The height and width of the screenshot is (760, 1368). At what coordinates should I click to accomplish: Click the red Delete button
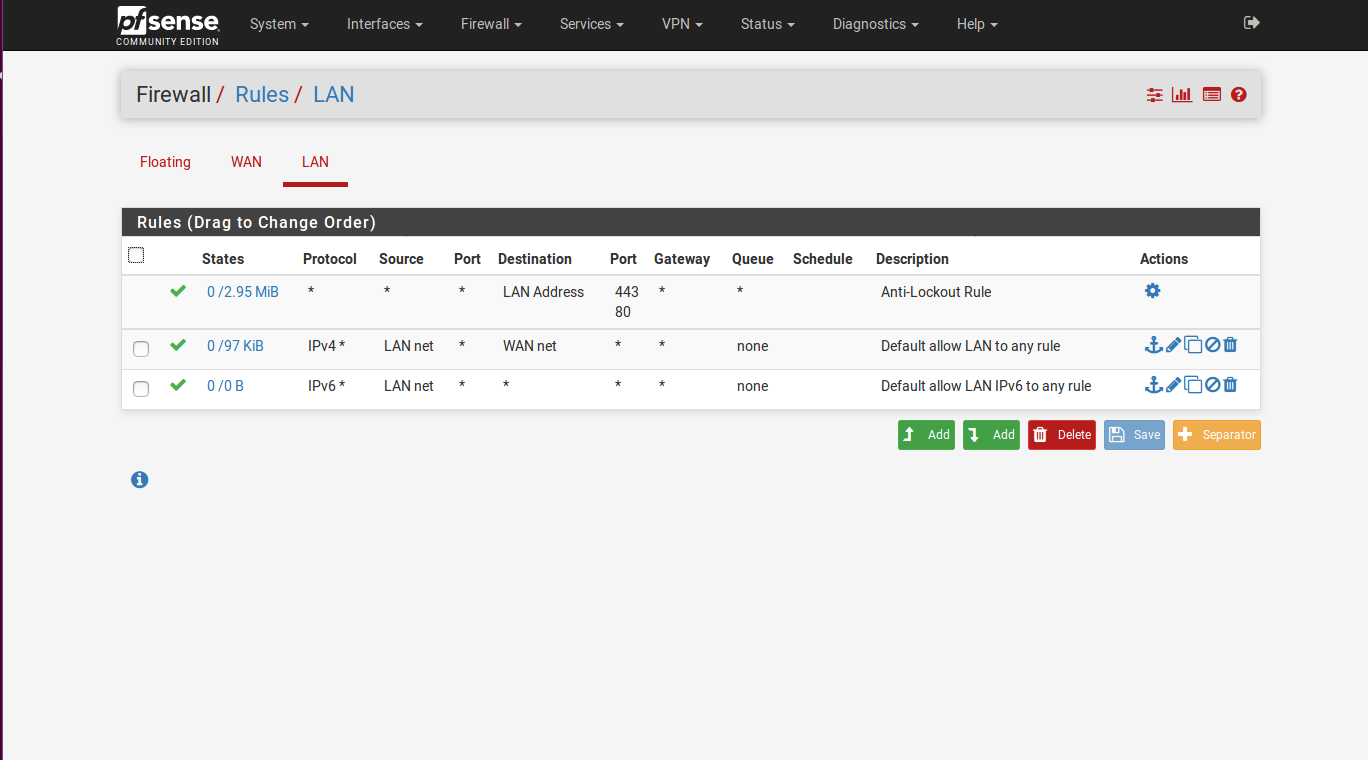[1062, 435]
